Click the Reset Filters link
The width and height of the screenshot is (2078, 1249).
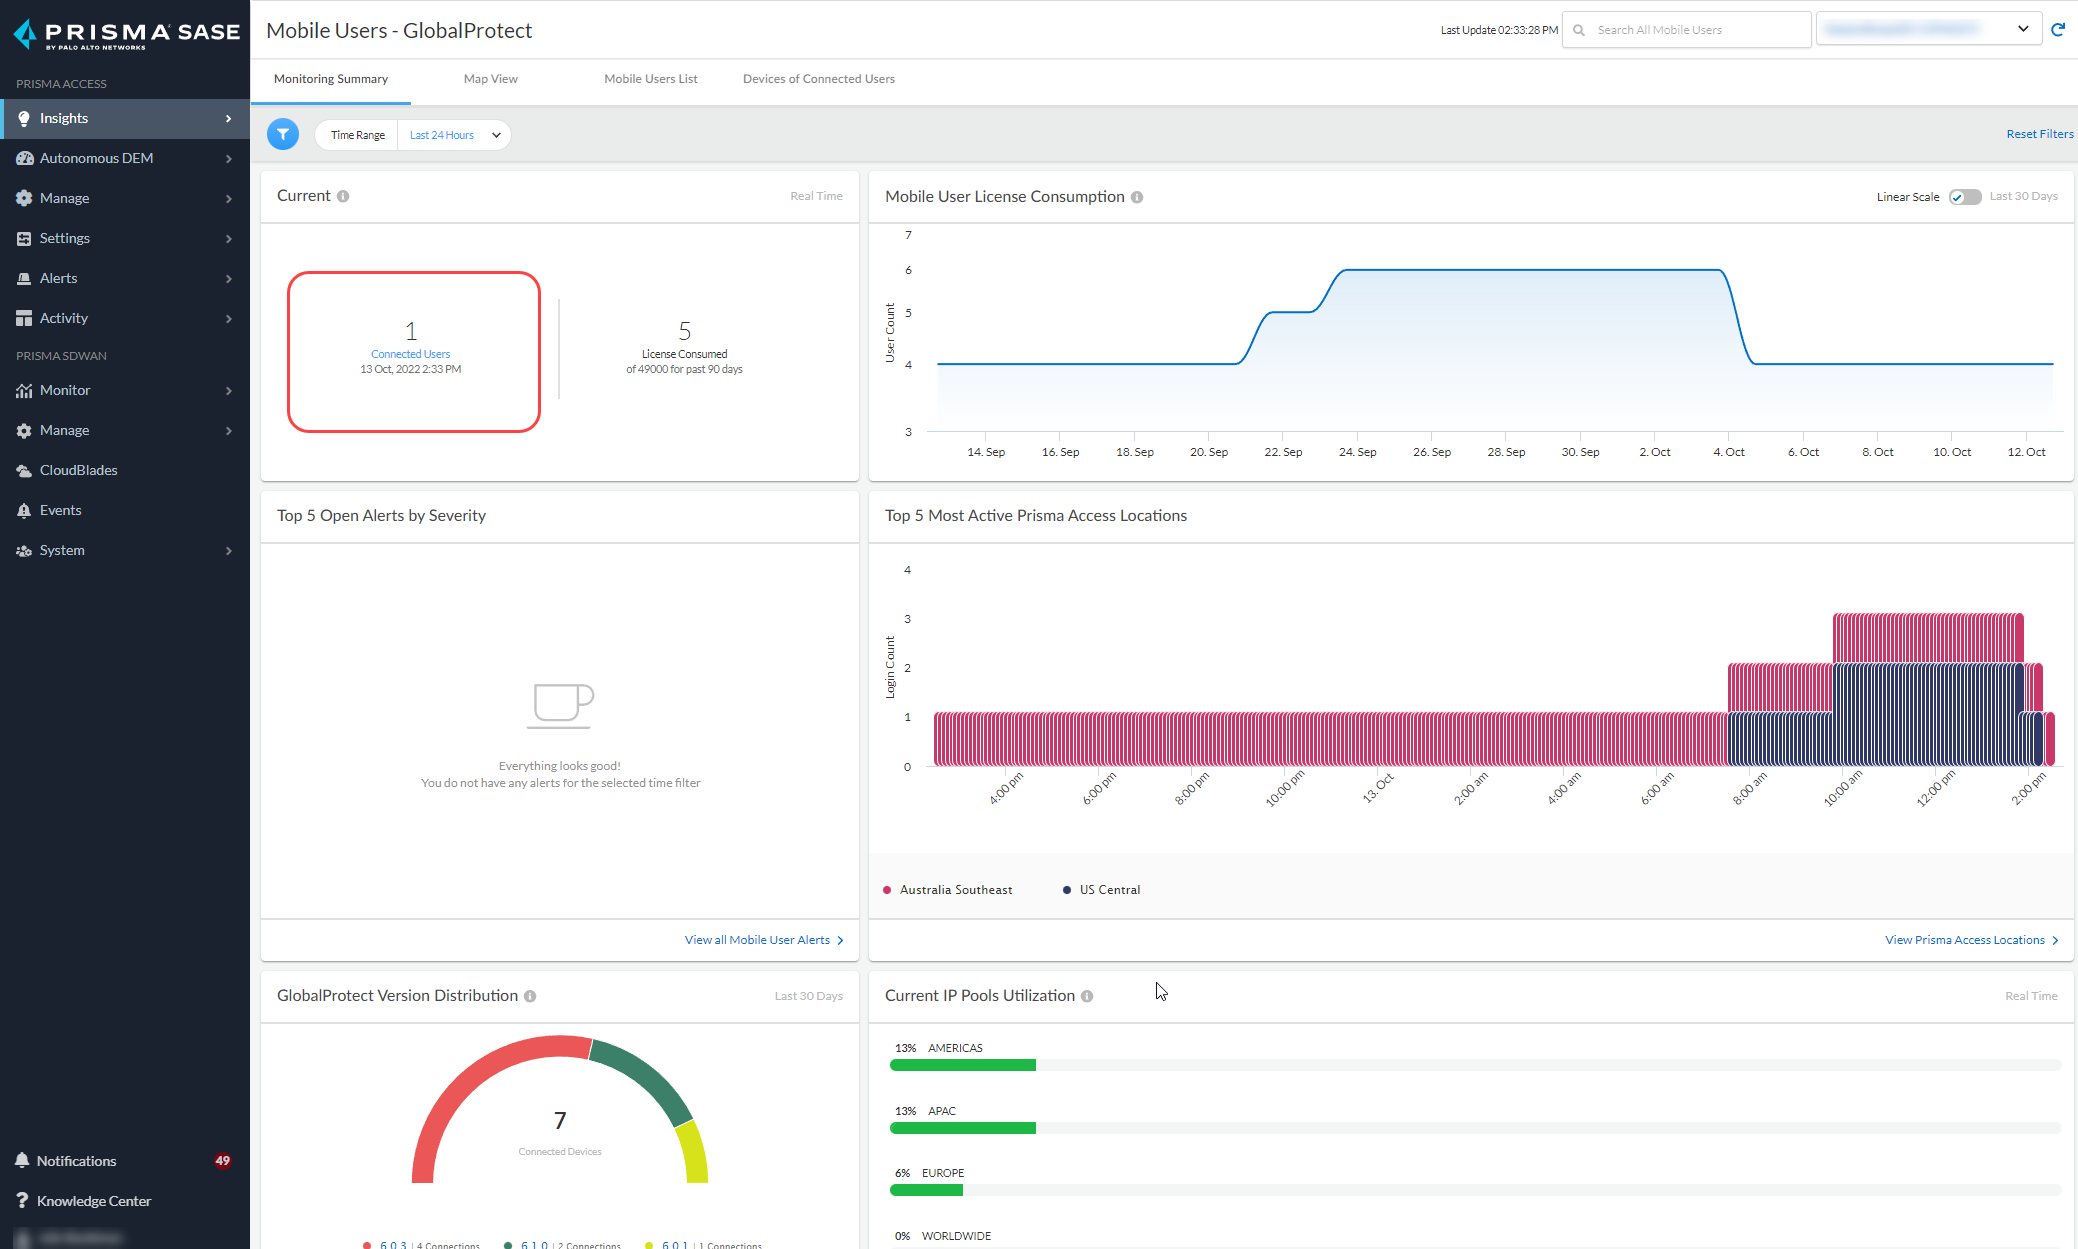(2039, 134)
